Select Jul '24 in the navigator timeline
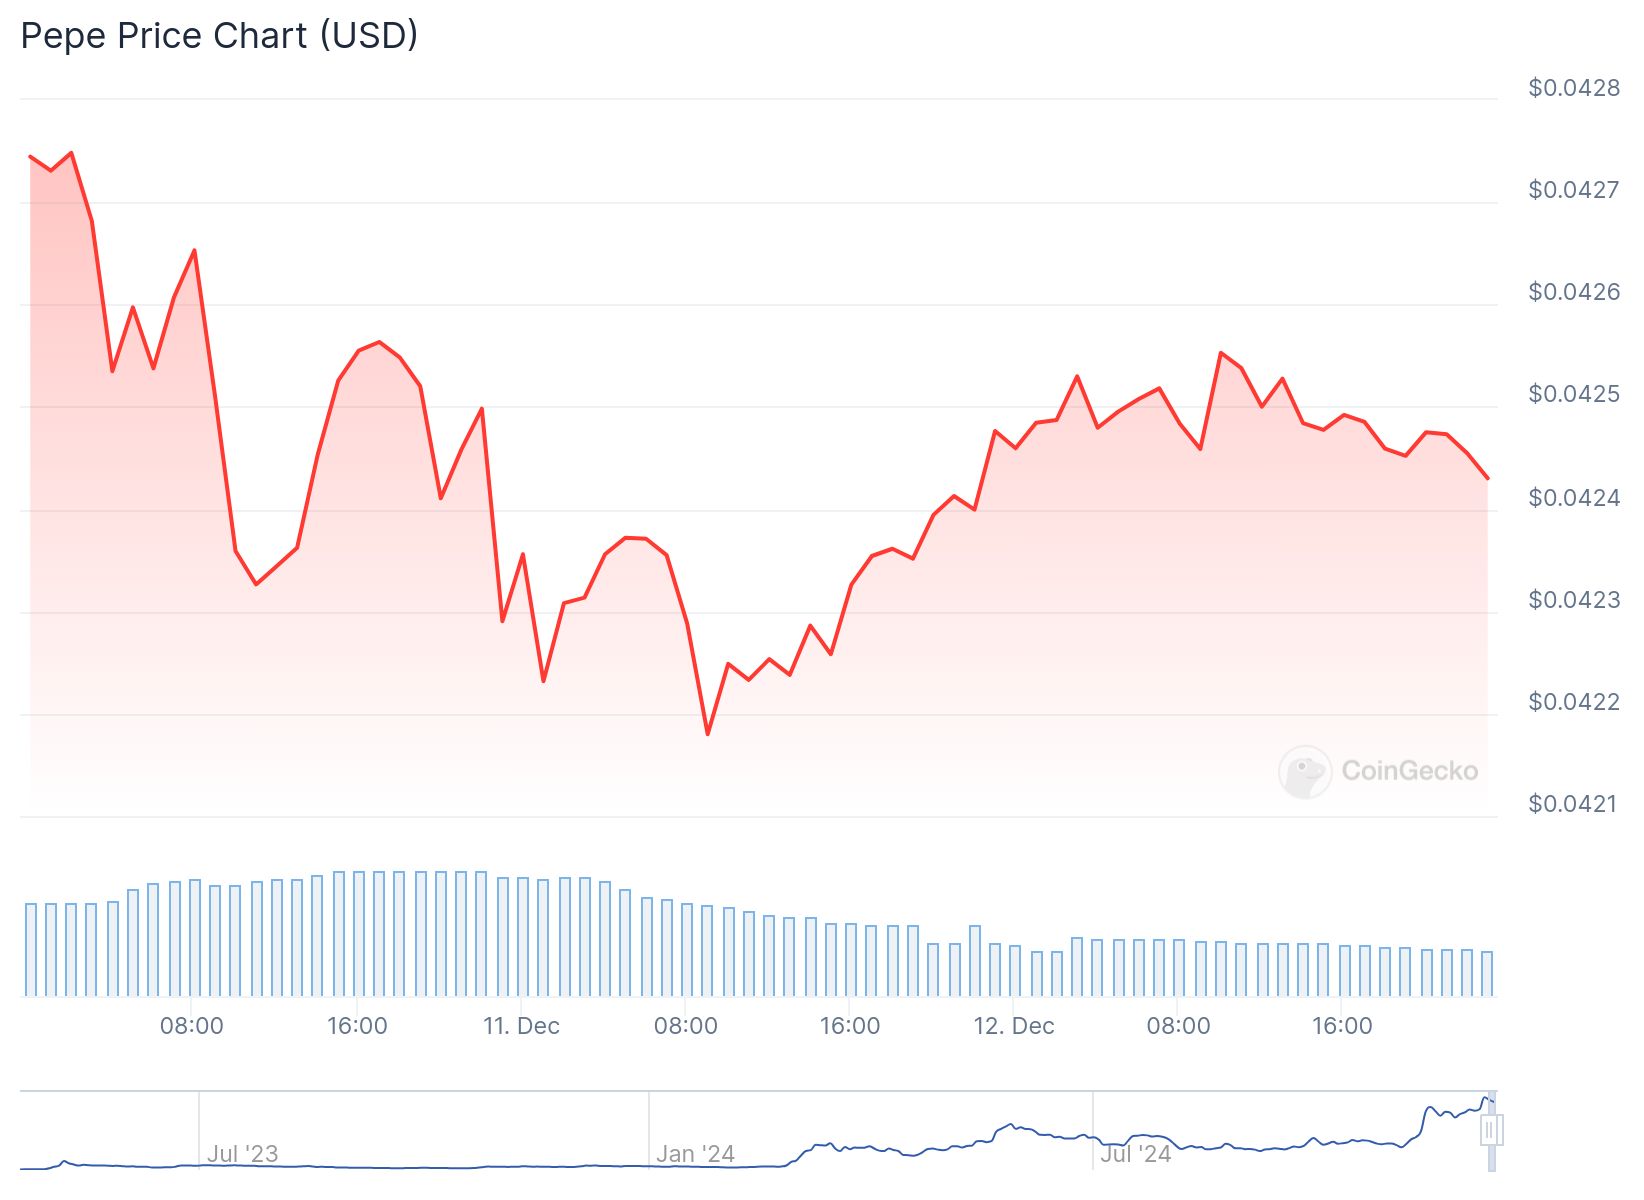This screenshot has width=1644, height=1200. click(1135, 1154)
